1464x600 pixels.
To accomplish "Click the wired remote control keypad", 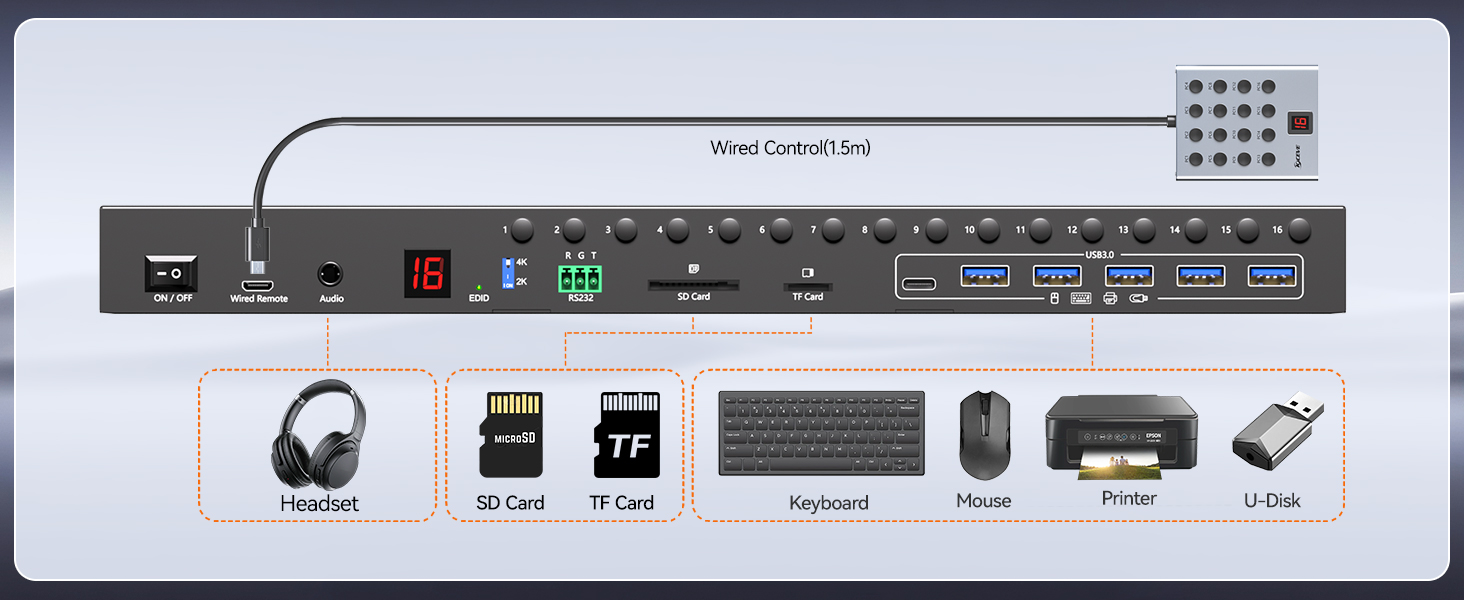I will pos(1247,123).
